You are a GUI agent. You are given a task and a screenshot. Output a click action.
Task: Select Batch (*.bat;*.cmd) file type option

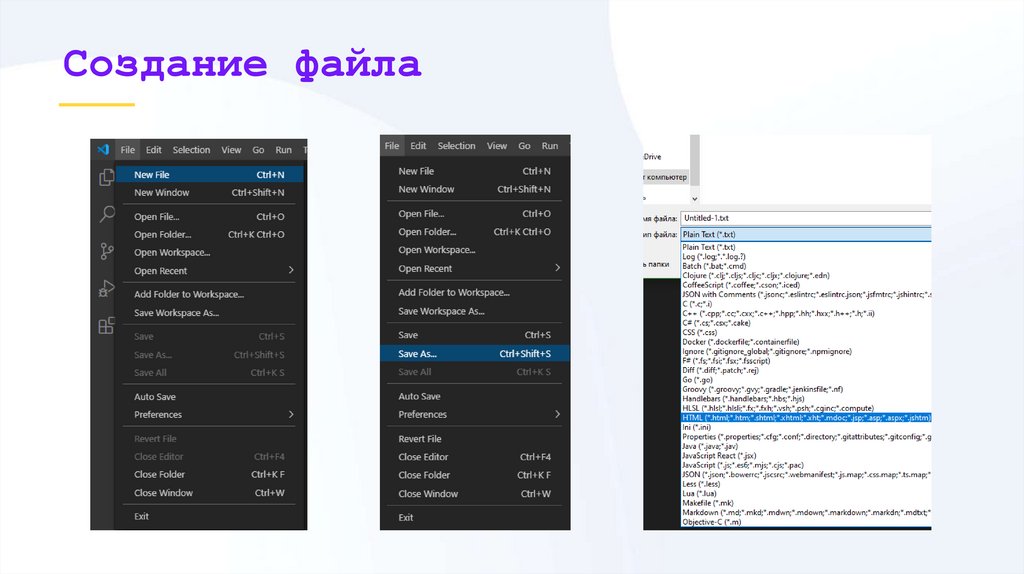pyautogui.click(x=806, y=266)
